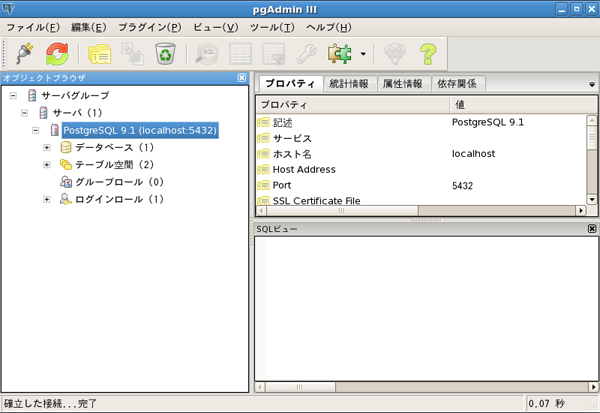Click the 5432 port value cell
This screenshot has height=413, width=600.
(x=462, y=186)
